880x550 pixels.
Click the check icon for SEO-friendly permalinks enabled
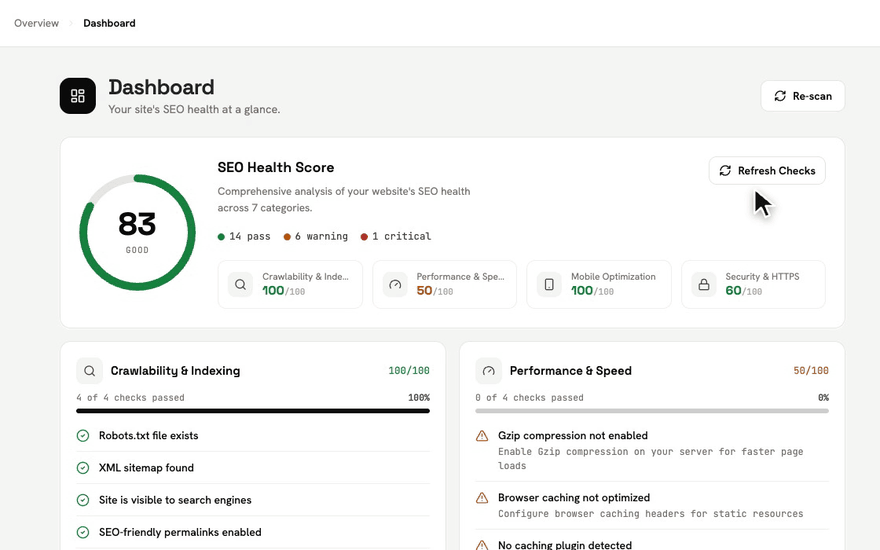pyautogui.click(x=82, y=532)
